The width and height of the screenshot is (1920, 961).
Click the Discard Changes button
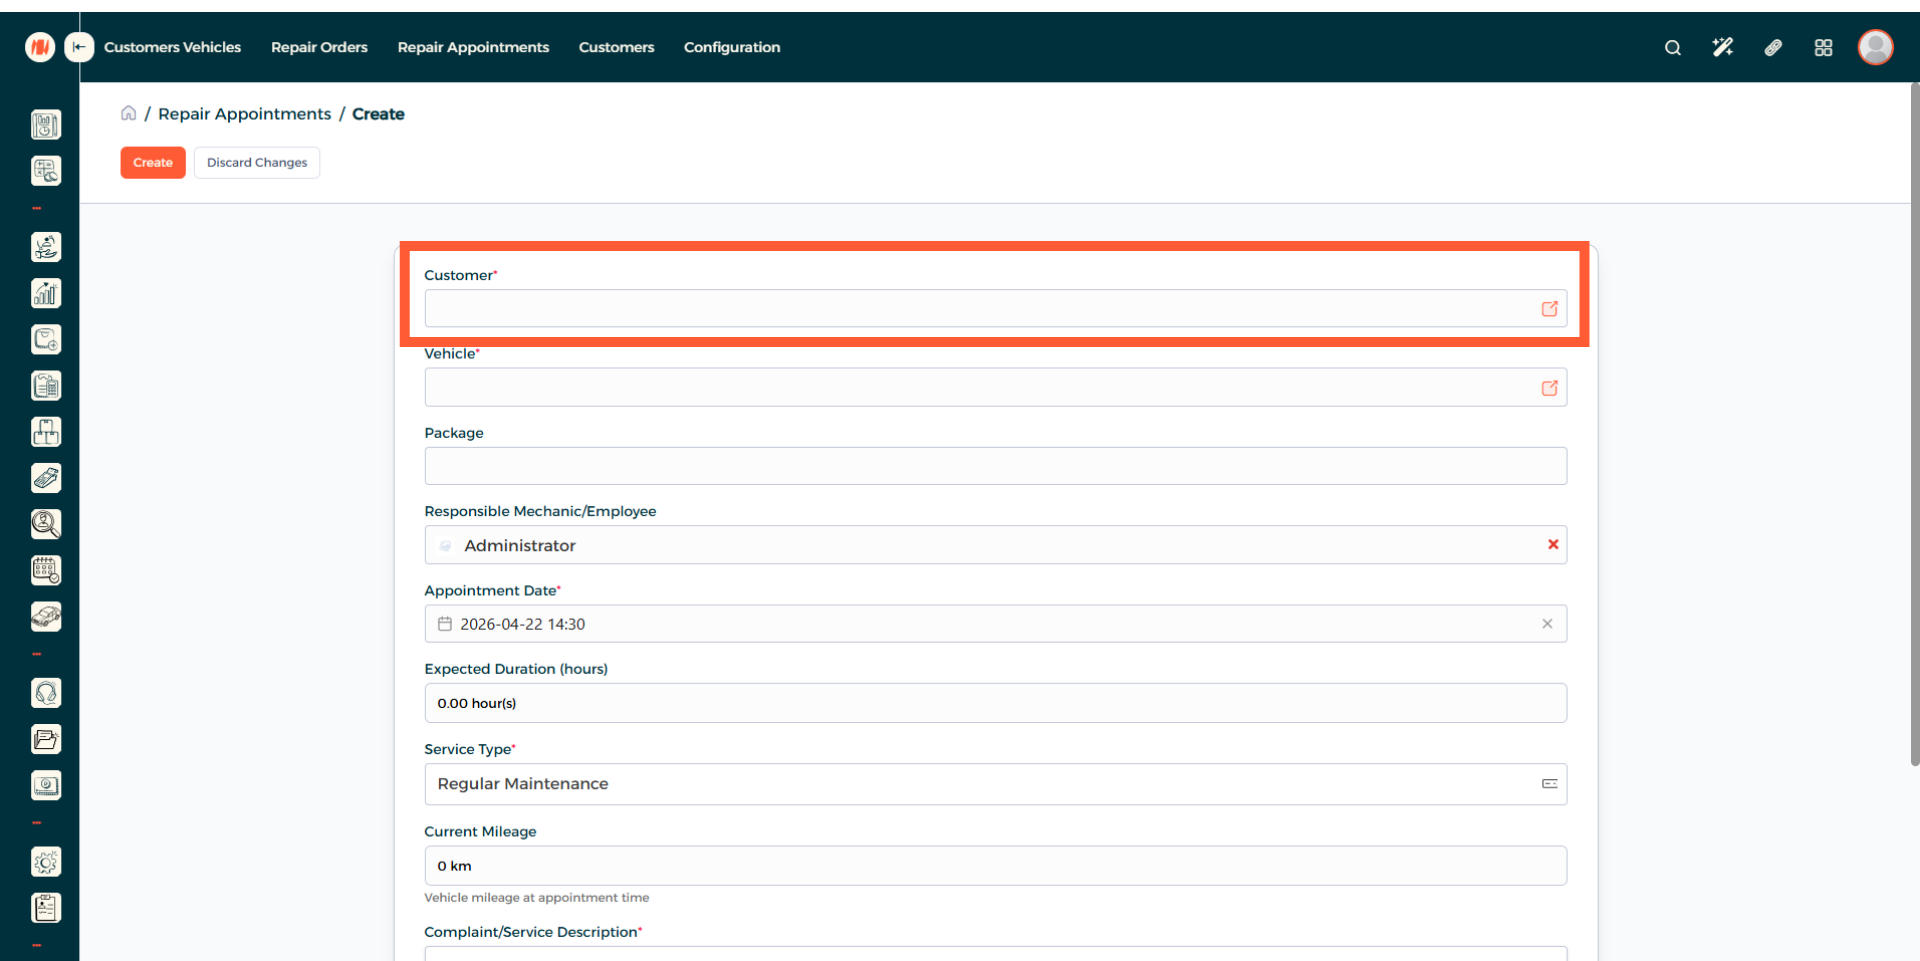[257, 163]
